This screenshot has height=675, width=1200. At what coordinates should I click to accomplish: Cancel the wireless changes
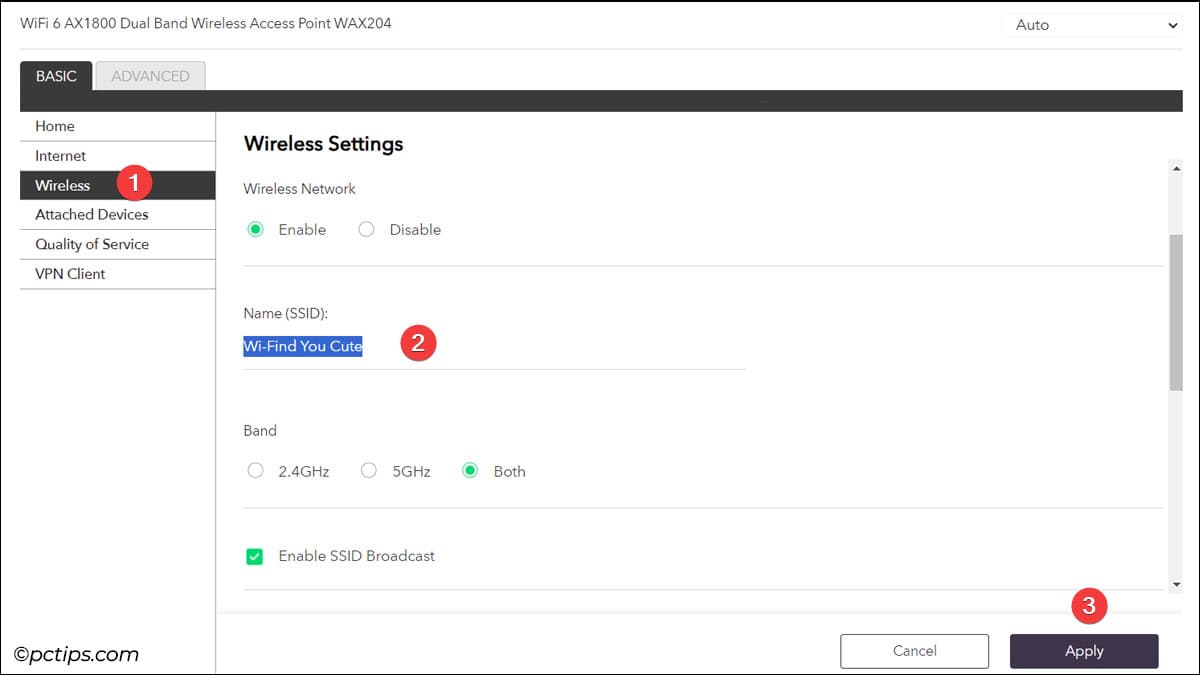[x=914, y=651]
